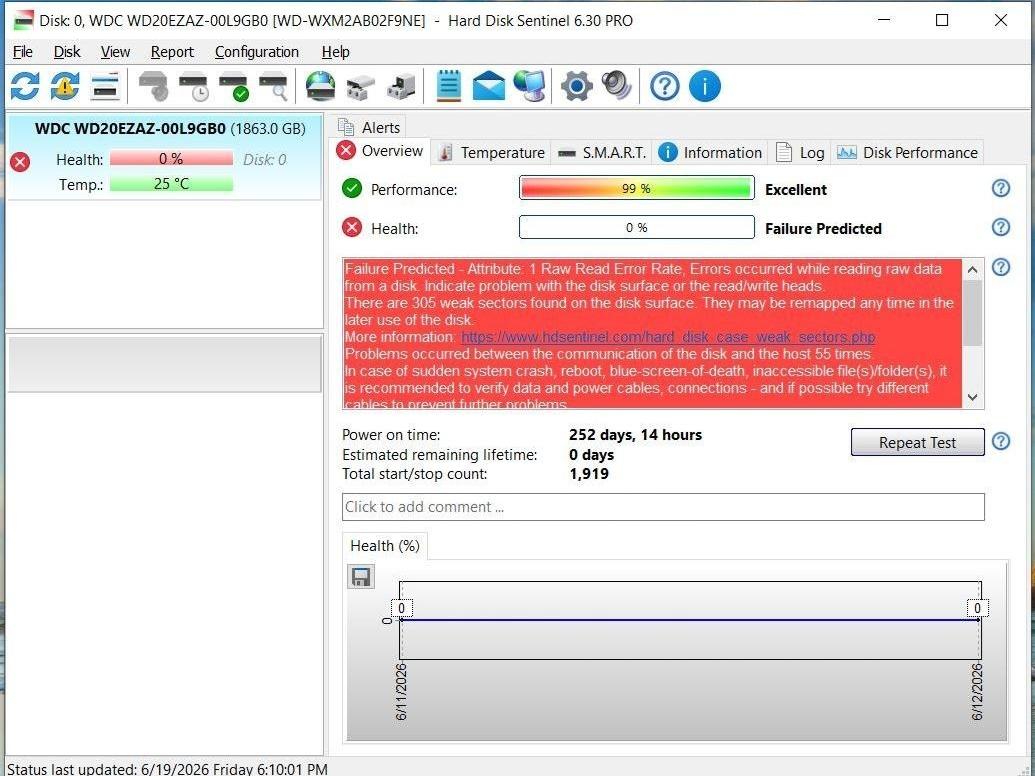Click the red X health icon in disk list
The image size is (1035, 776).
click(20, 162)
